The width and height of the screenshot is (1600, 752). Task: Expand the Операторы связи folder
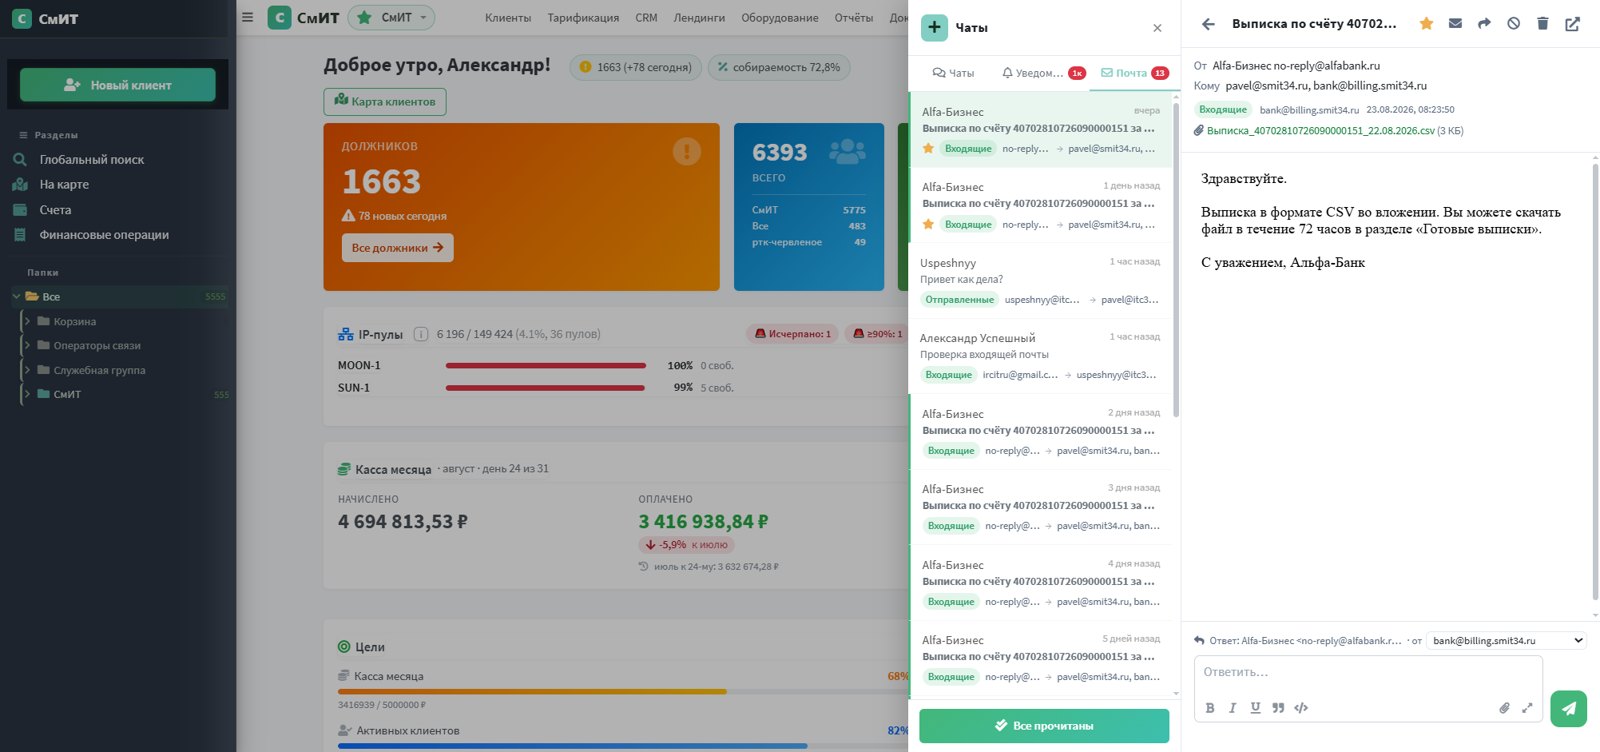click(x=27, y=345)
